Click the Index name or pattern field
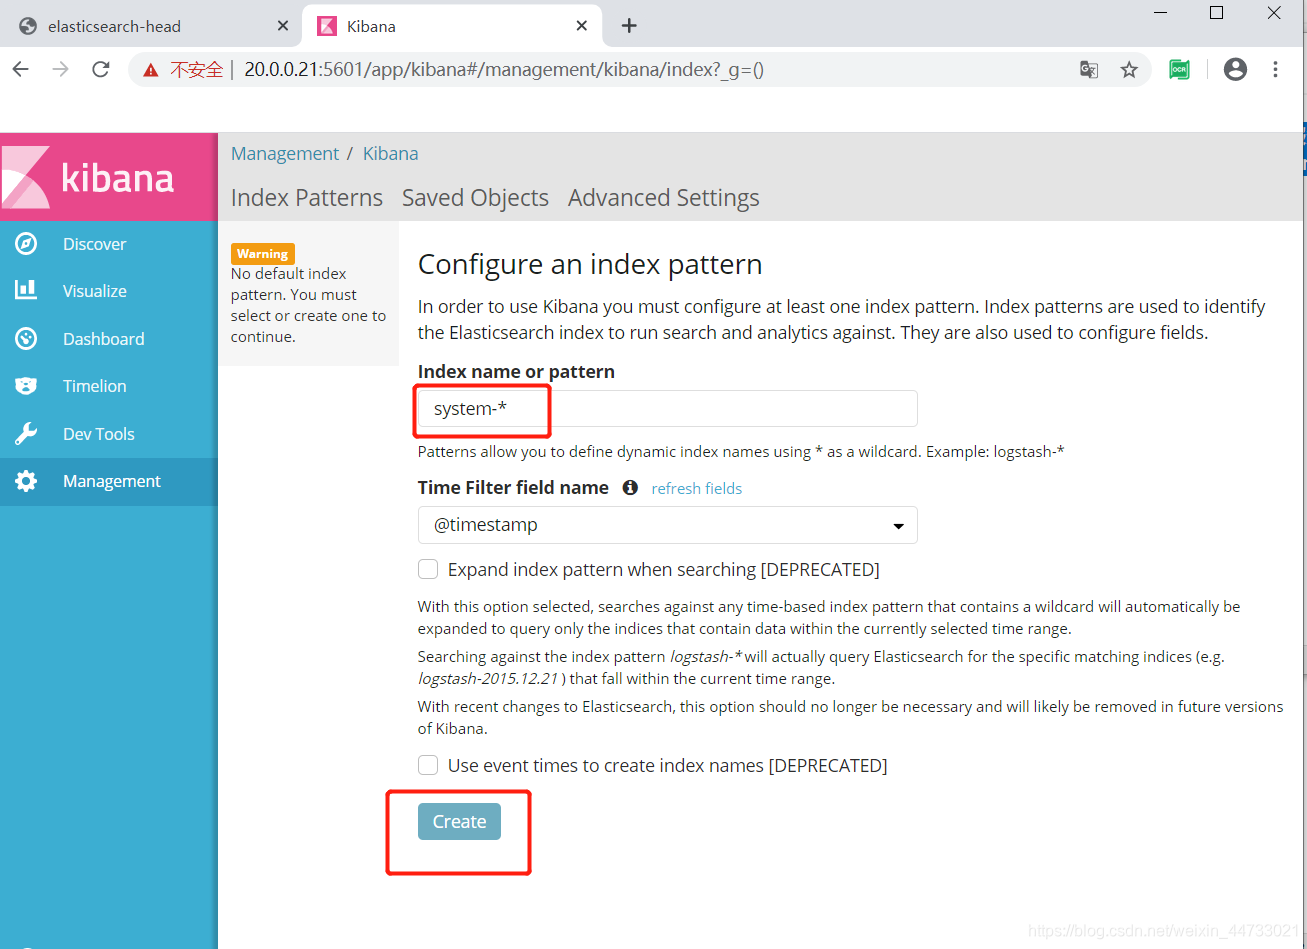 [667, 409]
